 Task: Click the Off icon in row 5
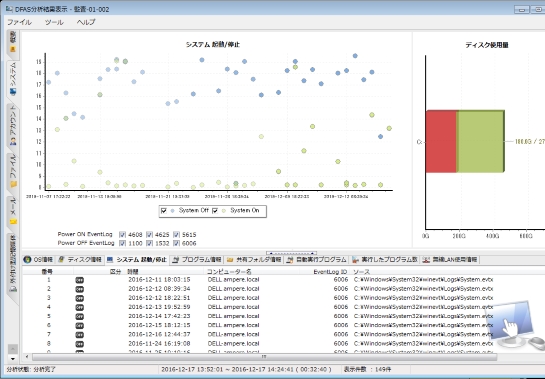80,316
